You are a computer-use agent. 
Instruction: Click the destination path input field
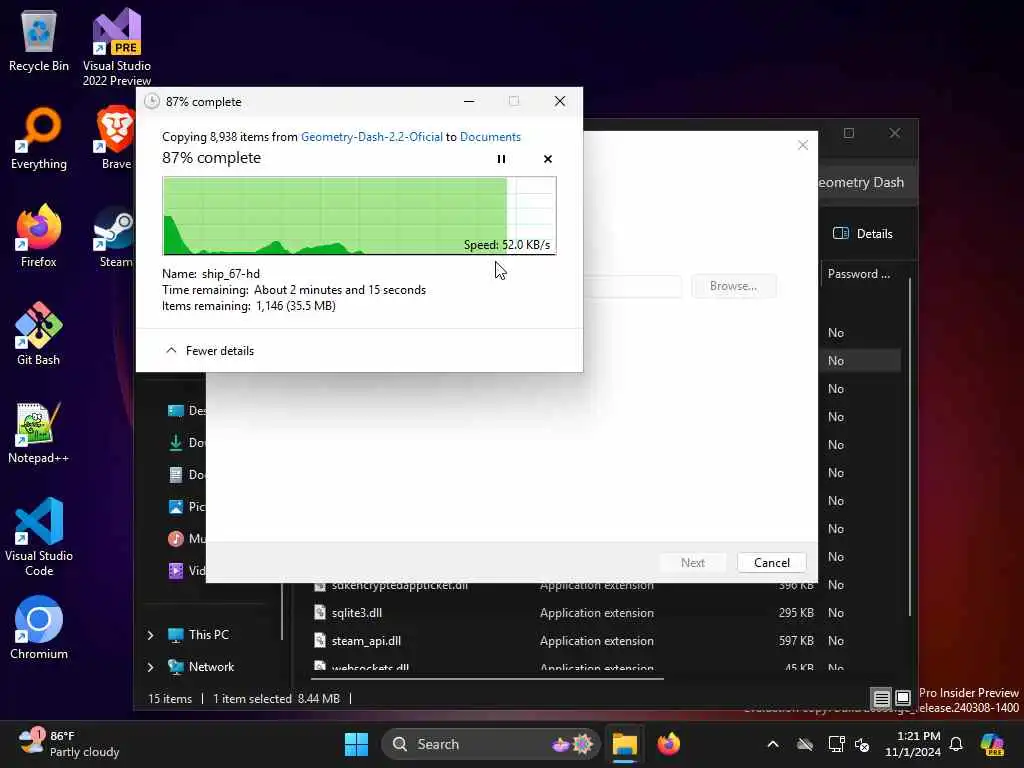tap(632, 286)
